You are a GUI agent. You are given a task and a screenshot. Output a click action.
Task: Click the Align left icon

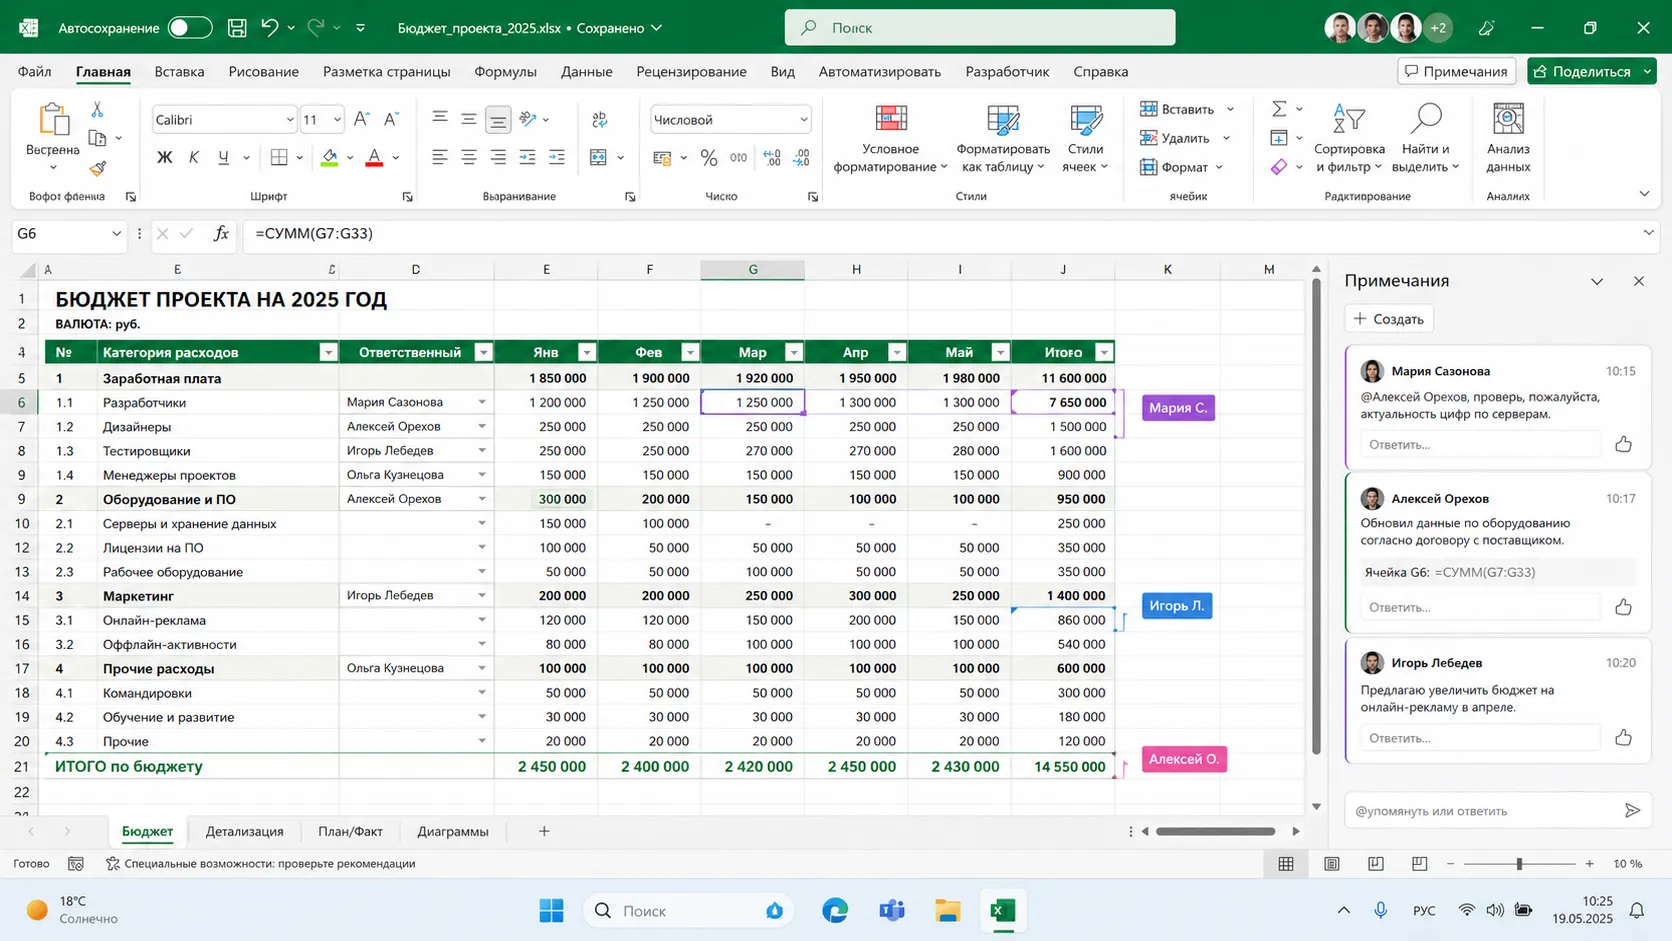click(439, 157)
